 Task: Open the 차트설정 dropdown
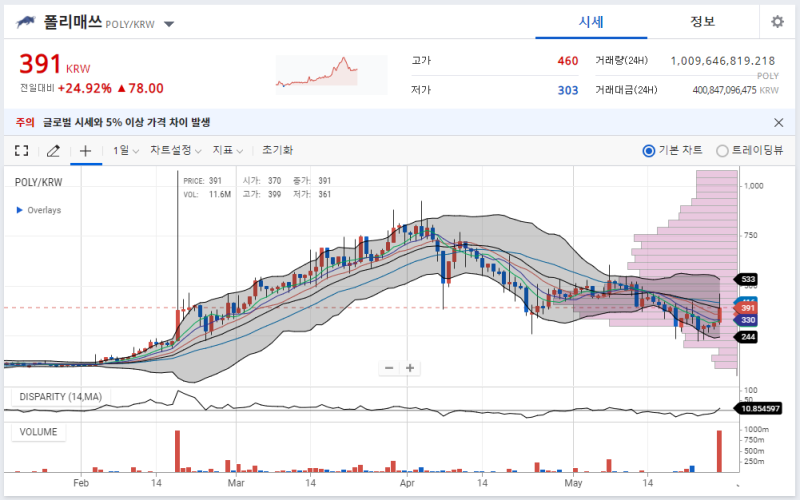coord(176,151)
